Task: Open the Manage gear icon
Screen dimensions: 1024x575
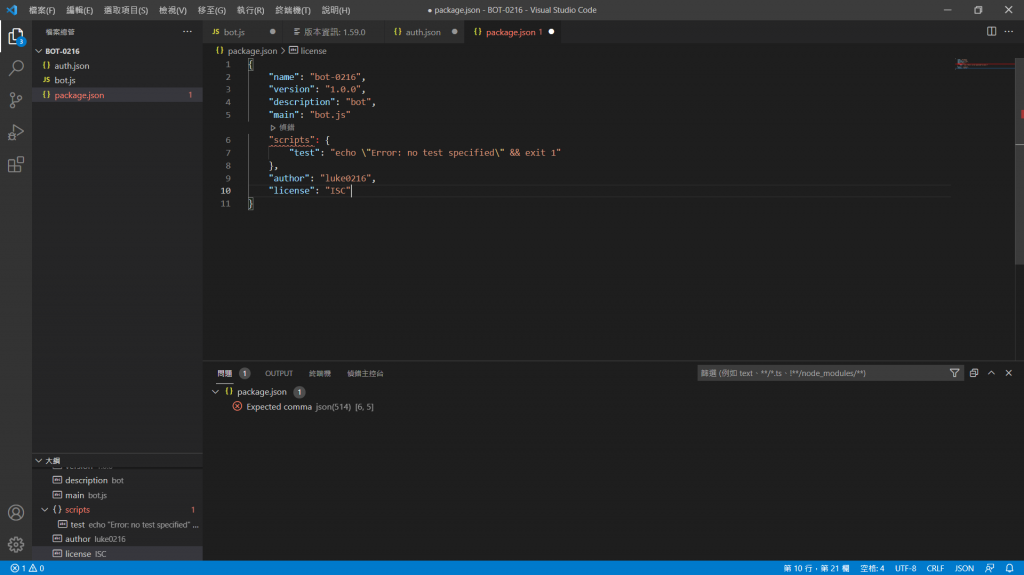Action: [x=16, y=544]
